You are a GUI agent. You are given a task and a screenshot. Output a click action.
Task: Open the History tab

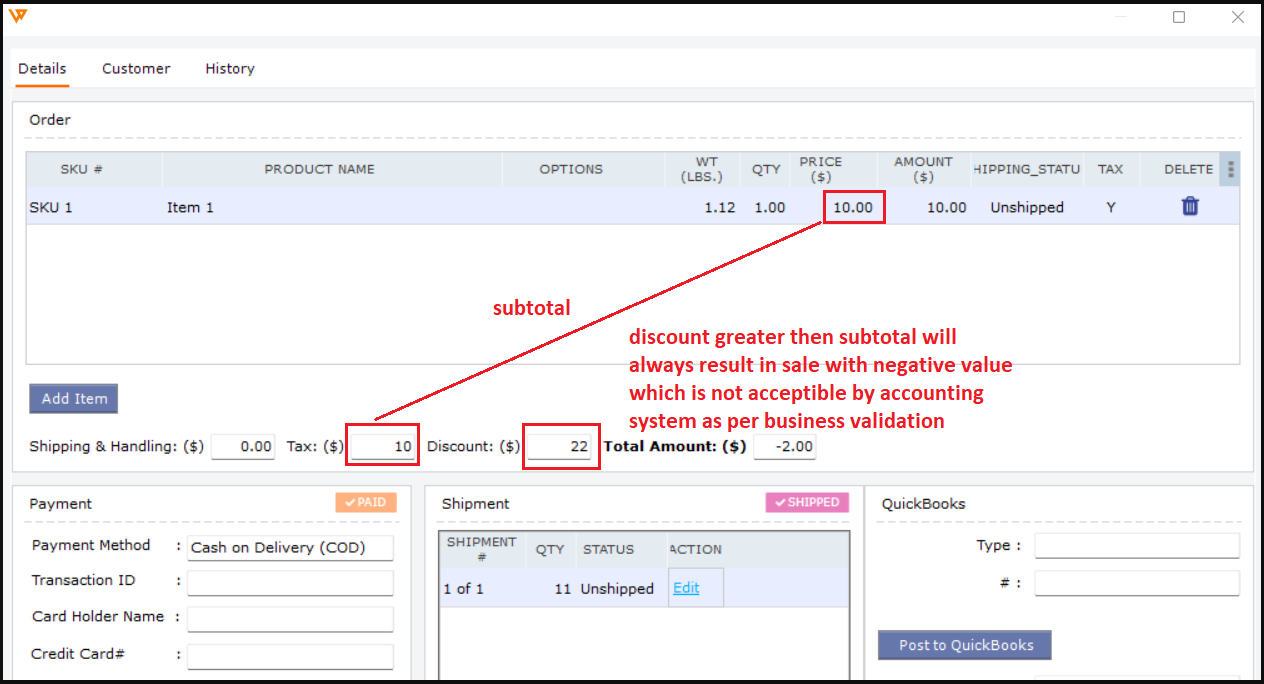point(230,69)
